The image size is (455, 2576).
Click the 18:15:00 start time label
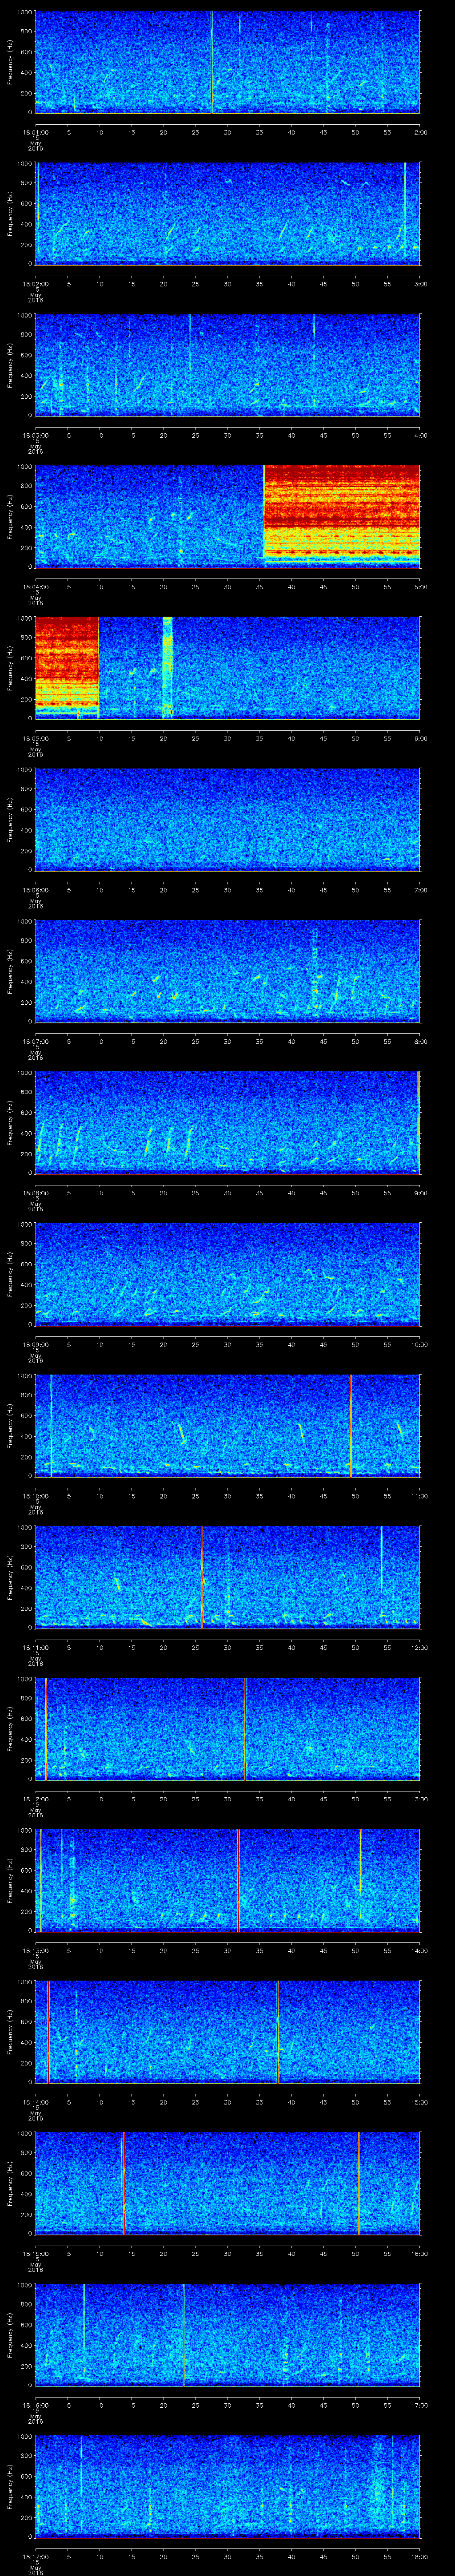point(35,2254)
